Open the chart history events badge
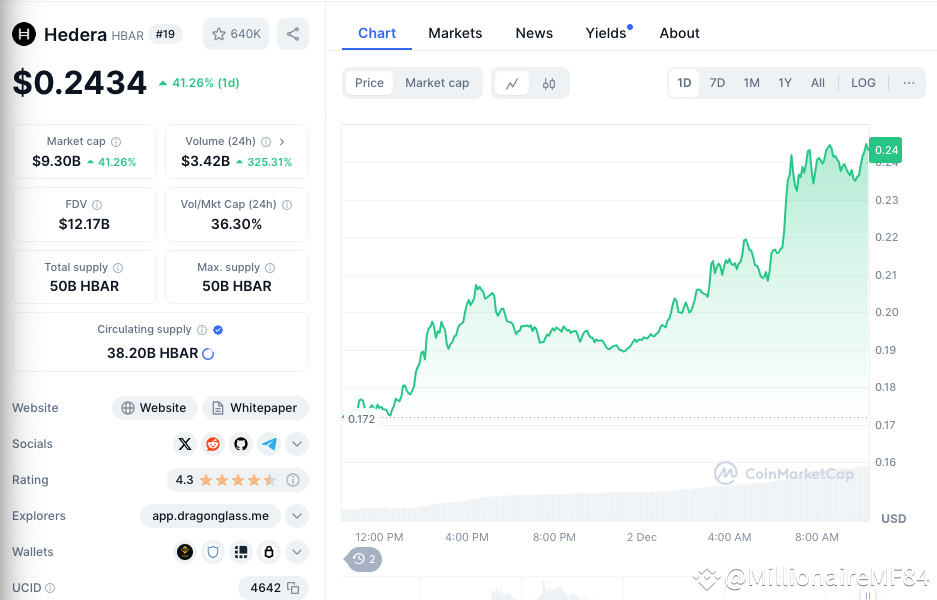Screen dimensions: 937x600 click(363, 559)
